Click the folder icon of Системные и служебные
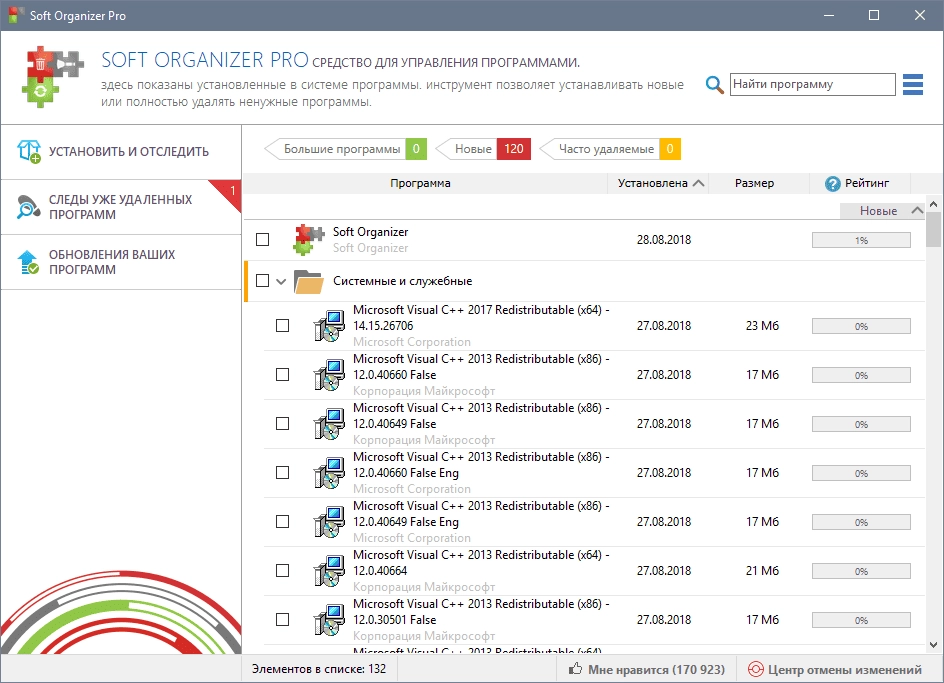944x683 pixels. pos(309,281)
